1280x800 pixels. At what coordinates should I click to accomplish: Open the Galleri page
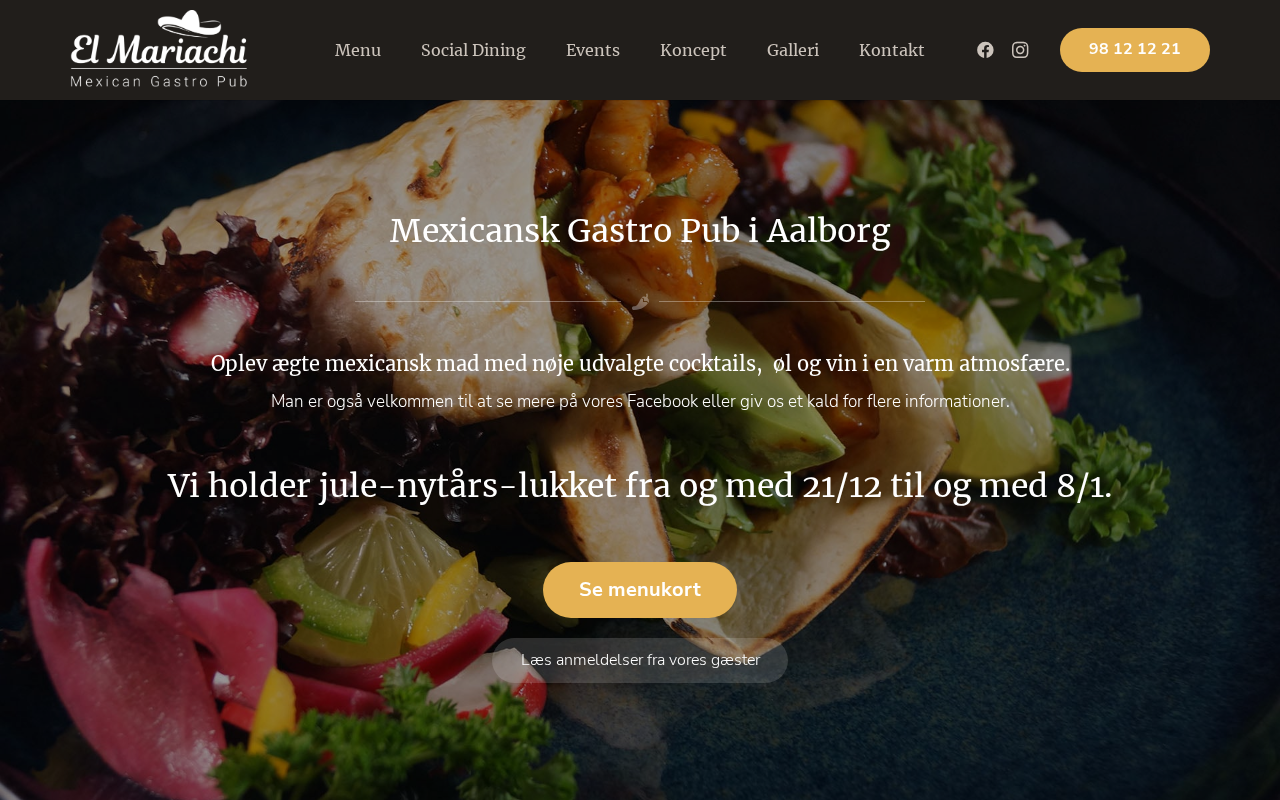[793, 50]
